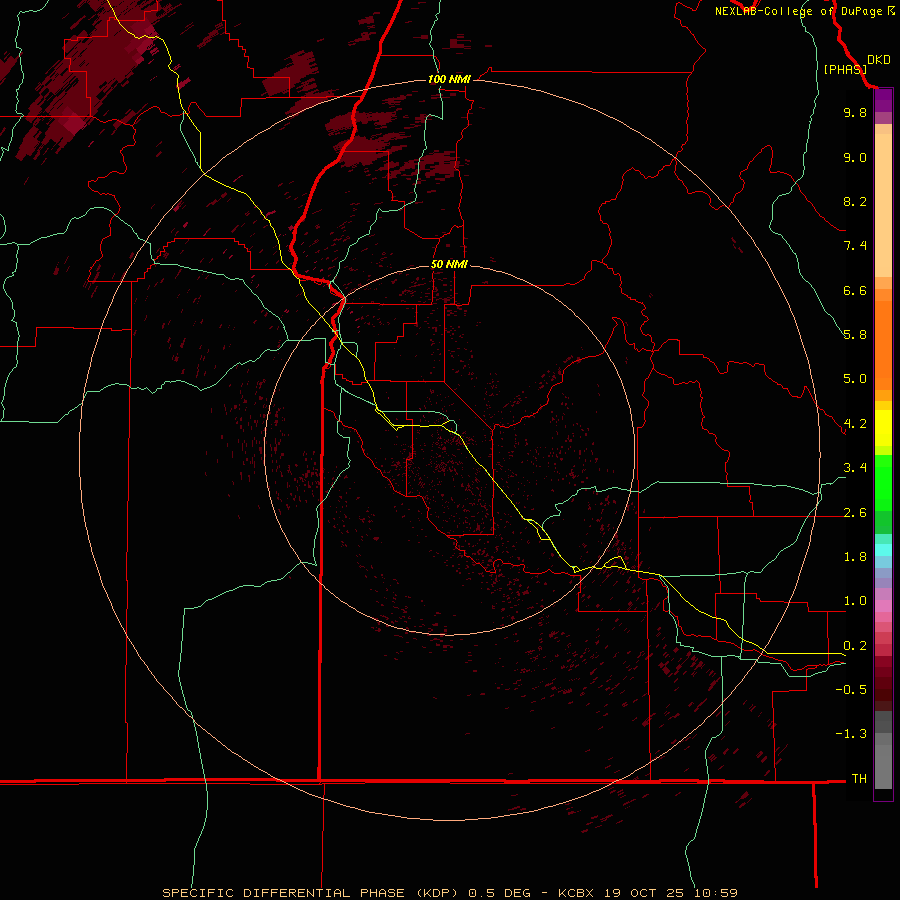Click the 1.8 scale value
The width and height of the screenshot is (900, 900).
click(855, 557)
